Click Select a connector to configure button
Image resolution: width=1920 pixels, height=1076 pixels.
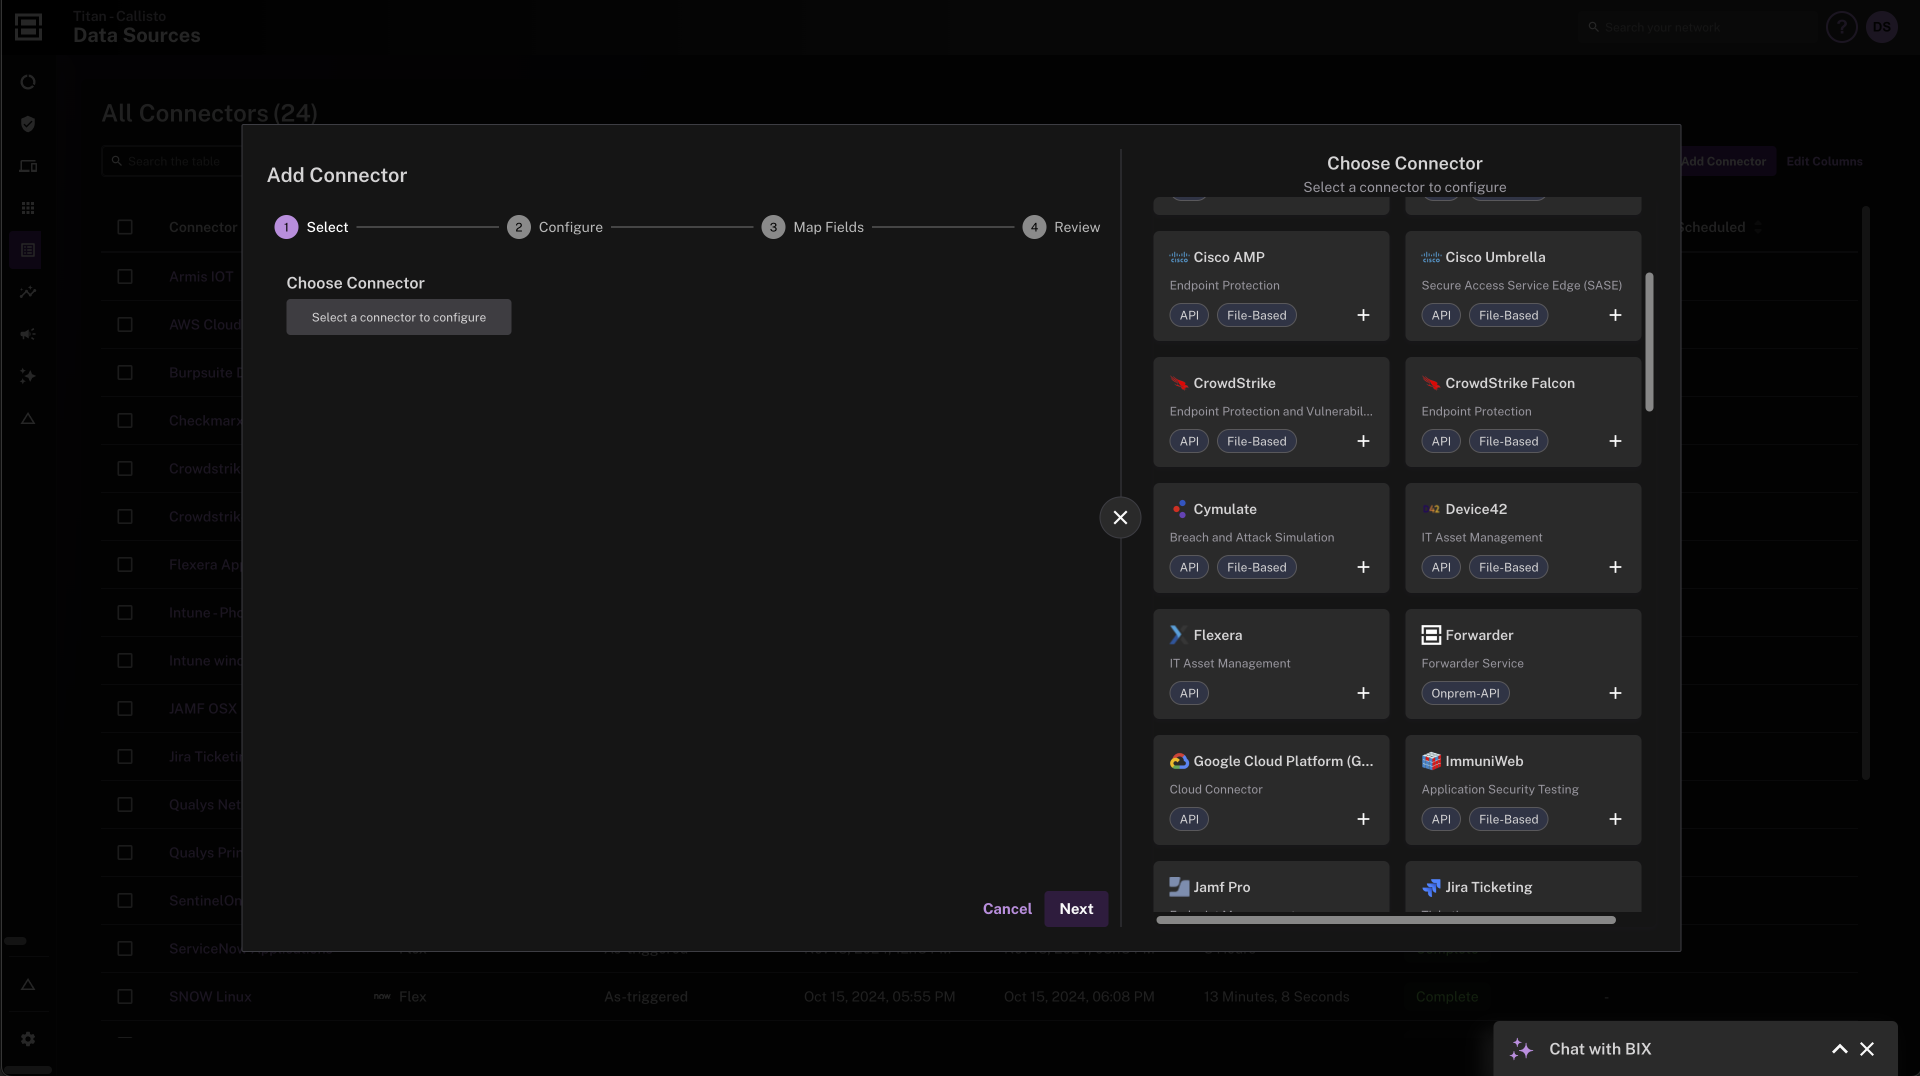(398, 317)
